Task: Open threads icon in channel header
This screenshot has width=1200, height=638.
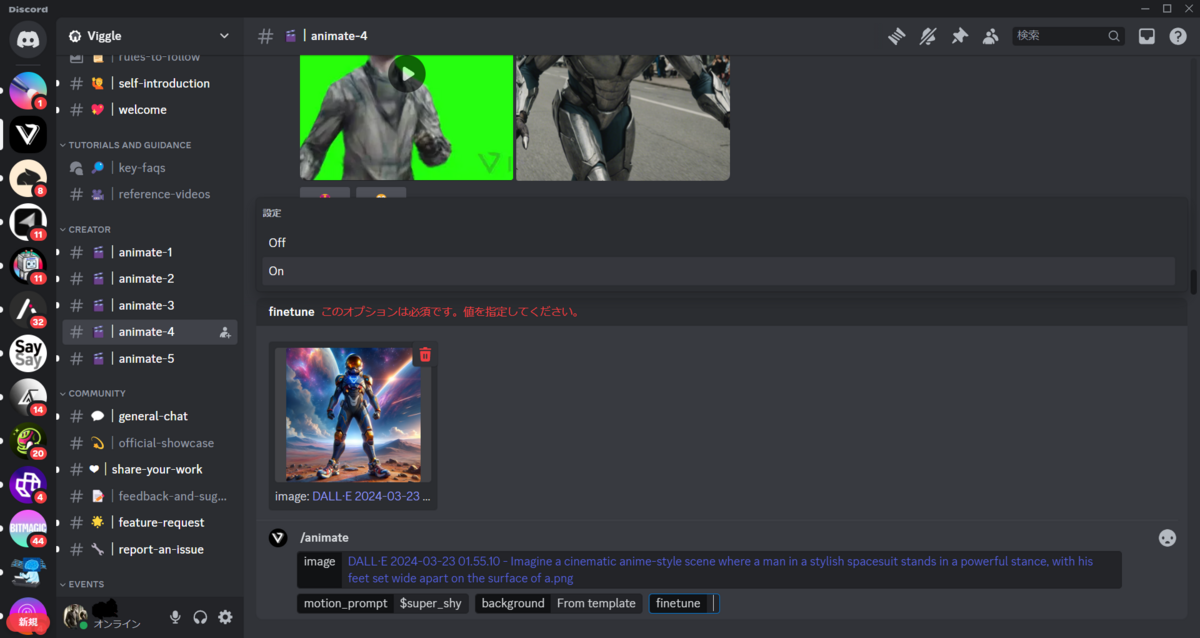Action: [x=897, y=36]
